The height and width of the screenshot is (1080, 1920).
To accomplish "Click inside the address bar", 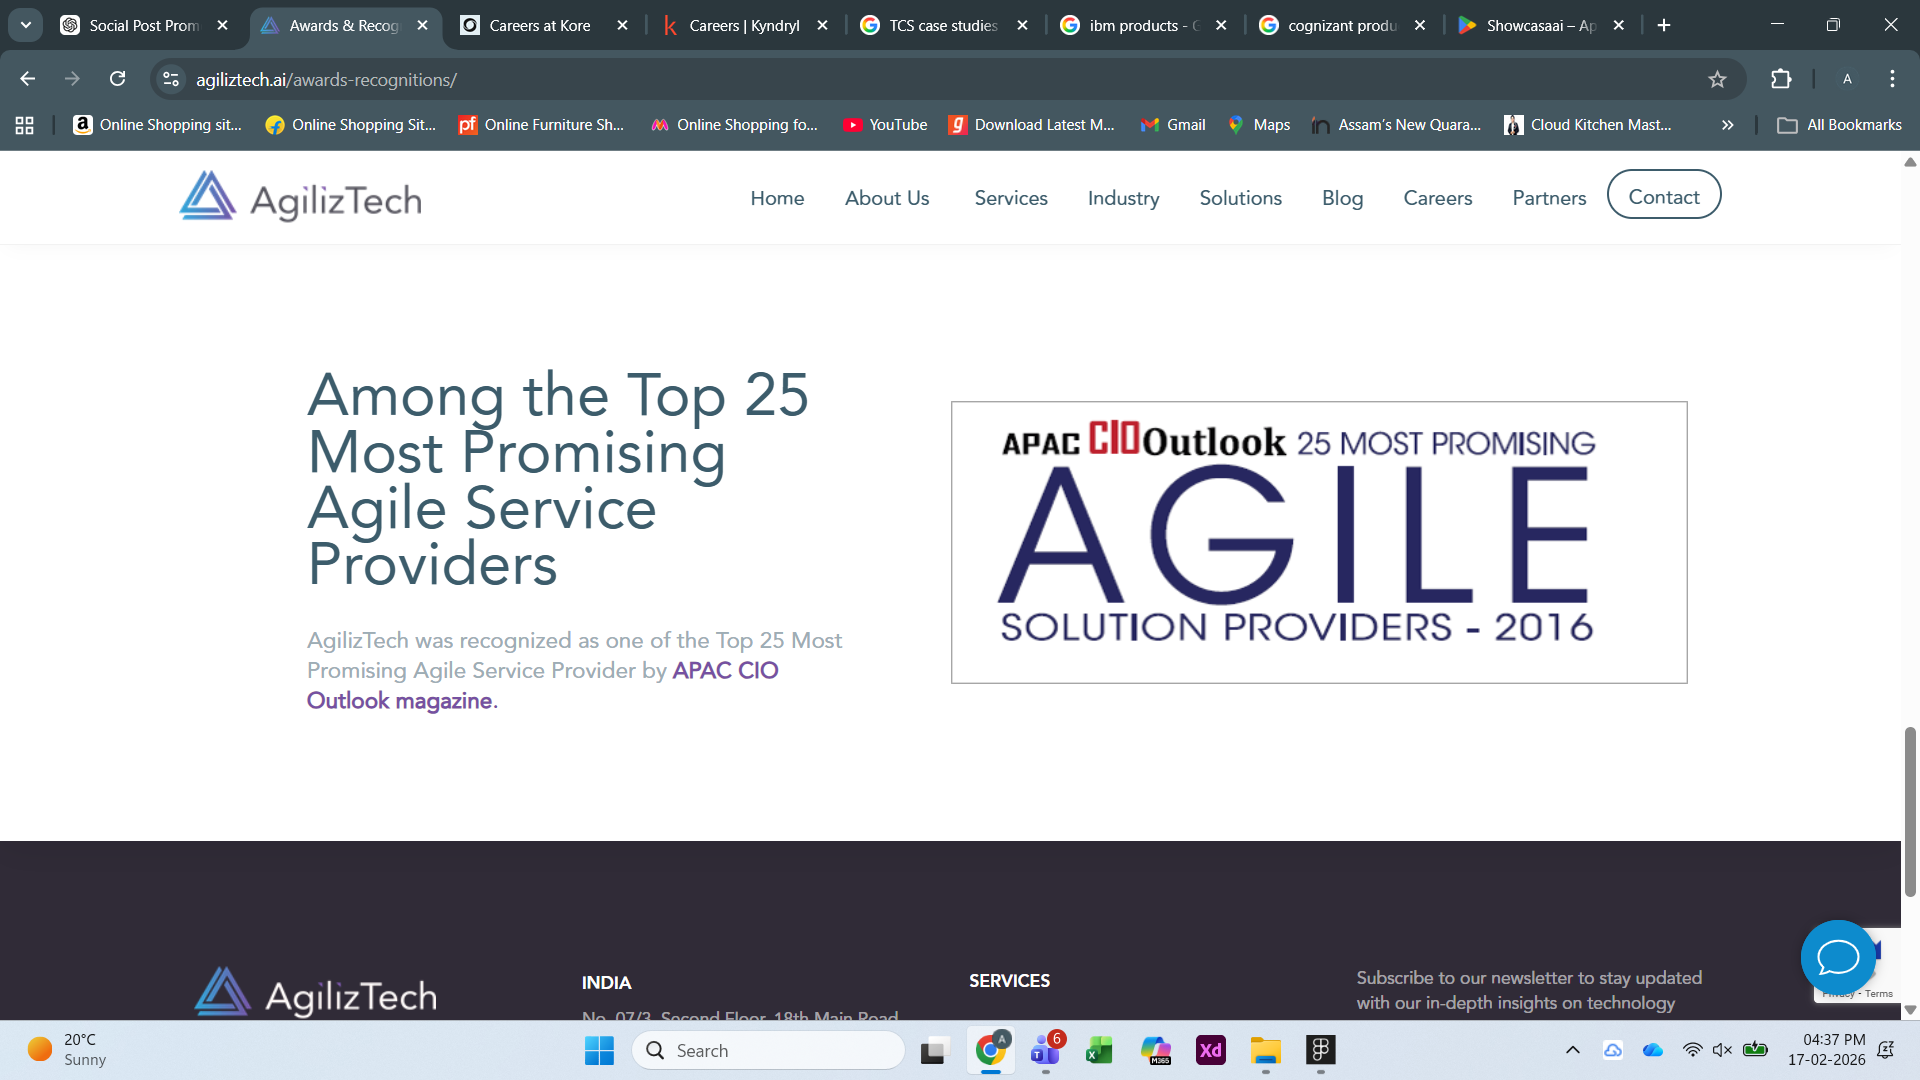I will pos(600,79).
